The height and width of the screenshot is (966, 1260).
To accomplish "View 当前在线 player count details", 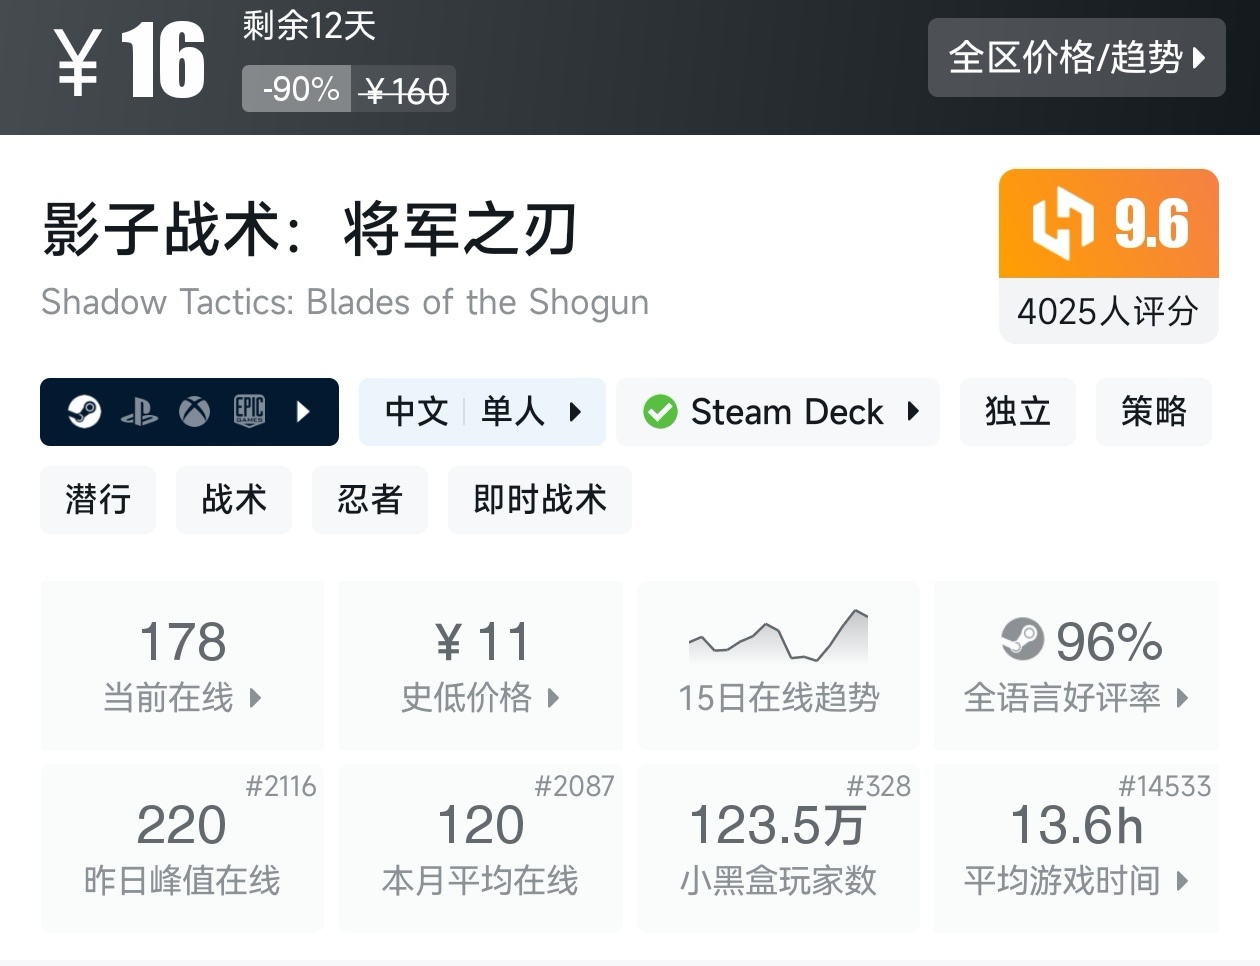I will click(182, 666).
